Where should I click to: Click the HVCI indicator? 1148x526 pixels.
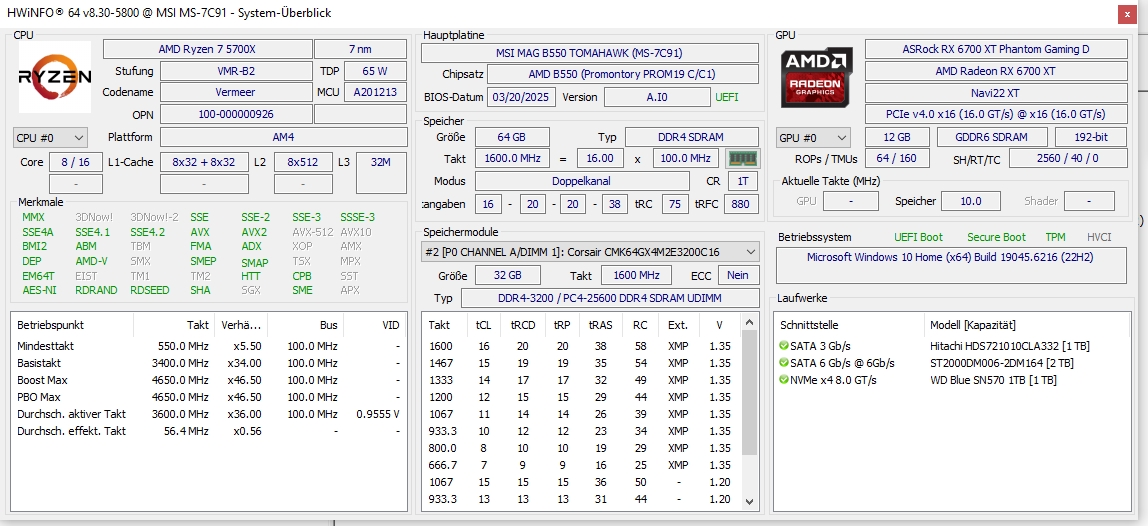pyautogui.click(x=1099, y=237)
